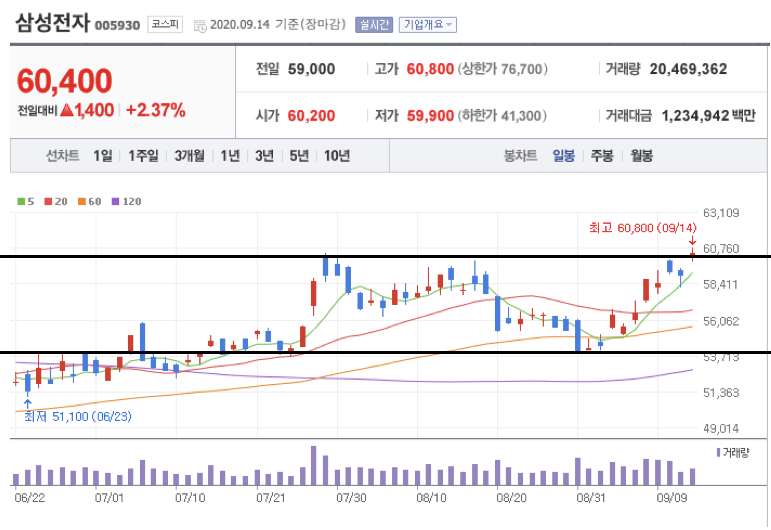The image size is (771, 530).
Task: Click the trading value 1,234,942 백만
Action: click(x=709, y=116)
